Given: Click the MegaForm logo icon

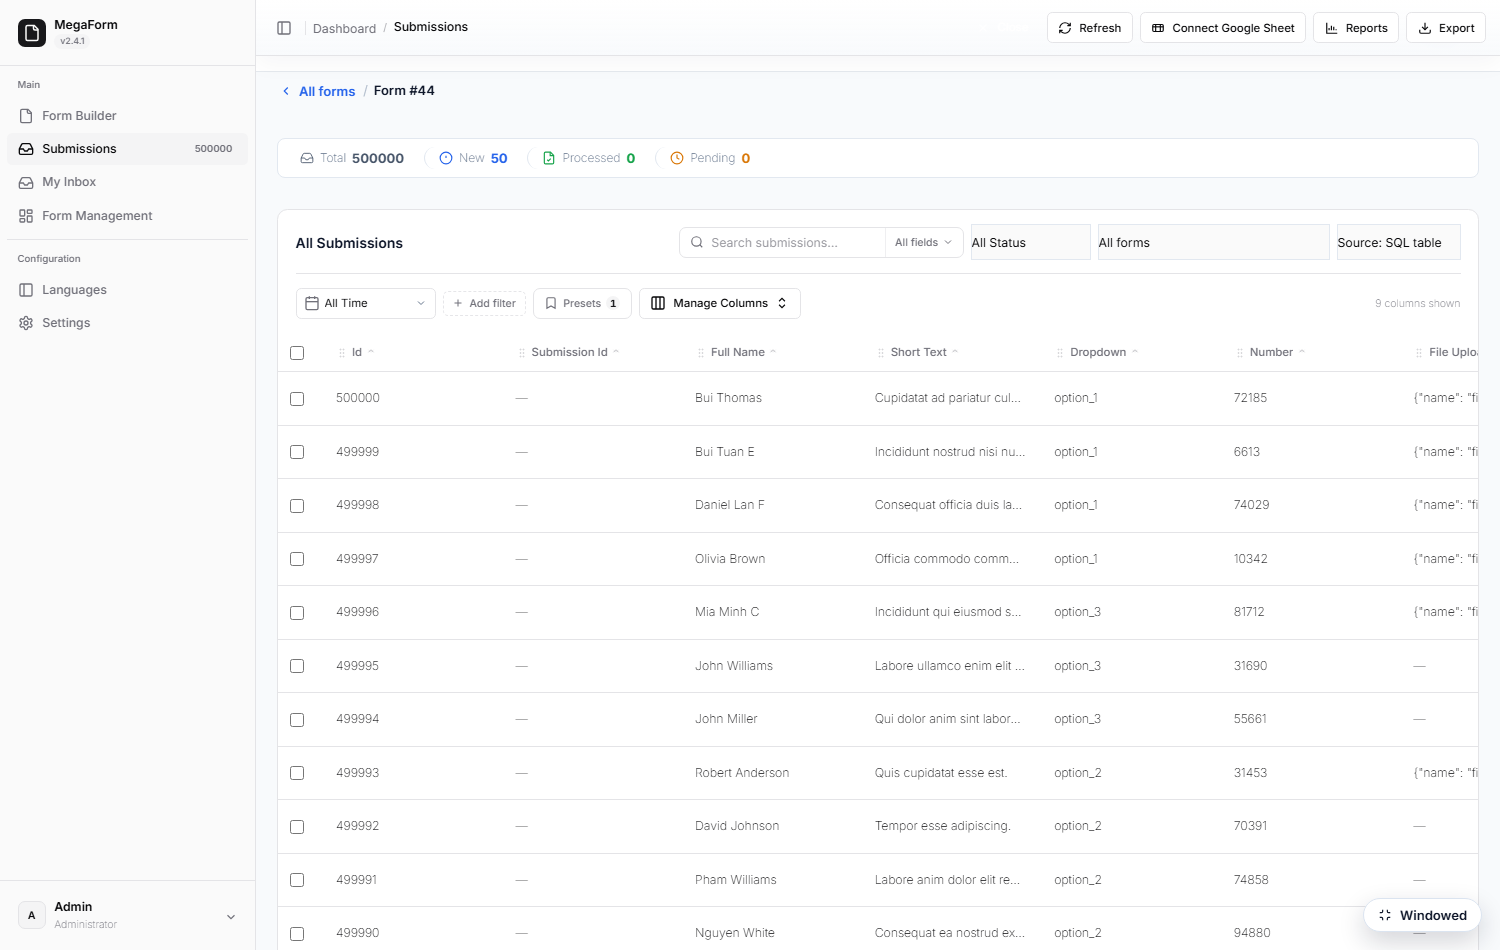Looking at the screenshot, I should coord(32,33).
